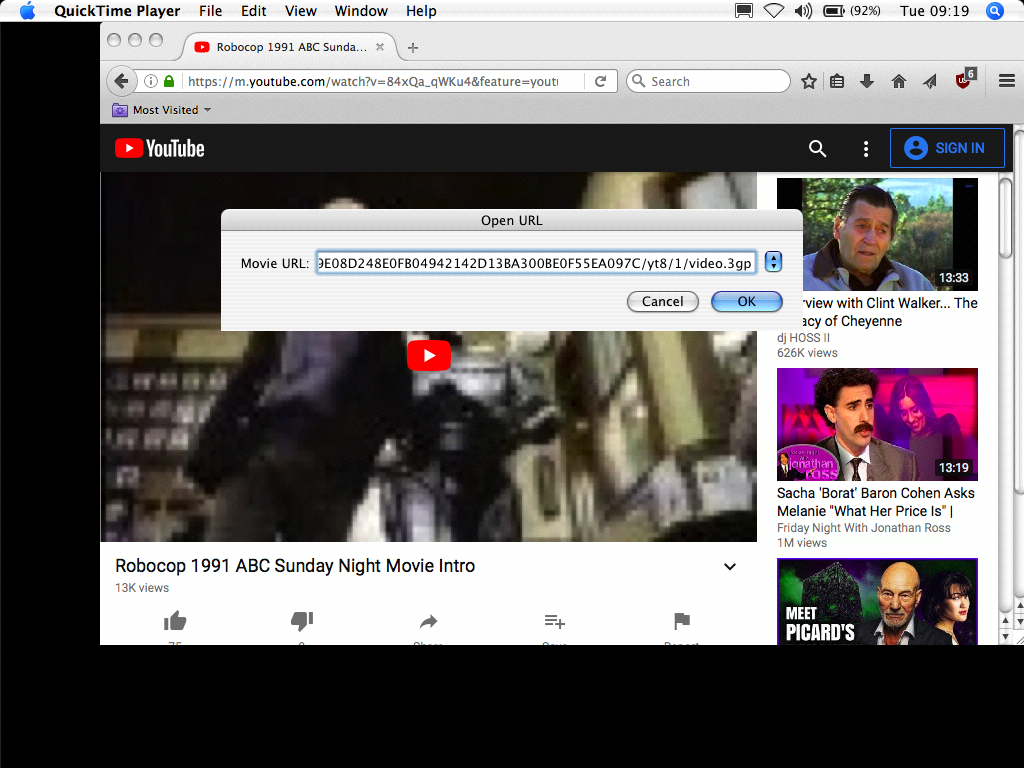Open the Wi-Fi status menu

(774, 11)
